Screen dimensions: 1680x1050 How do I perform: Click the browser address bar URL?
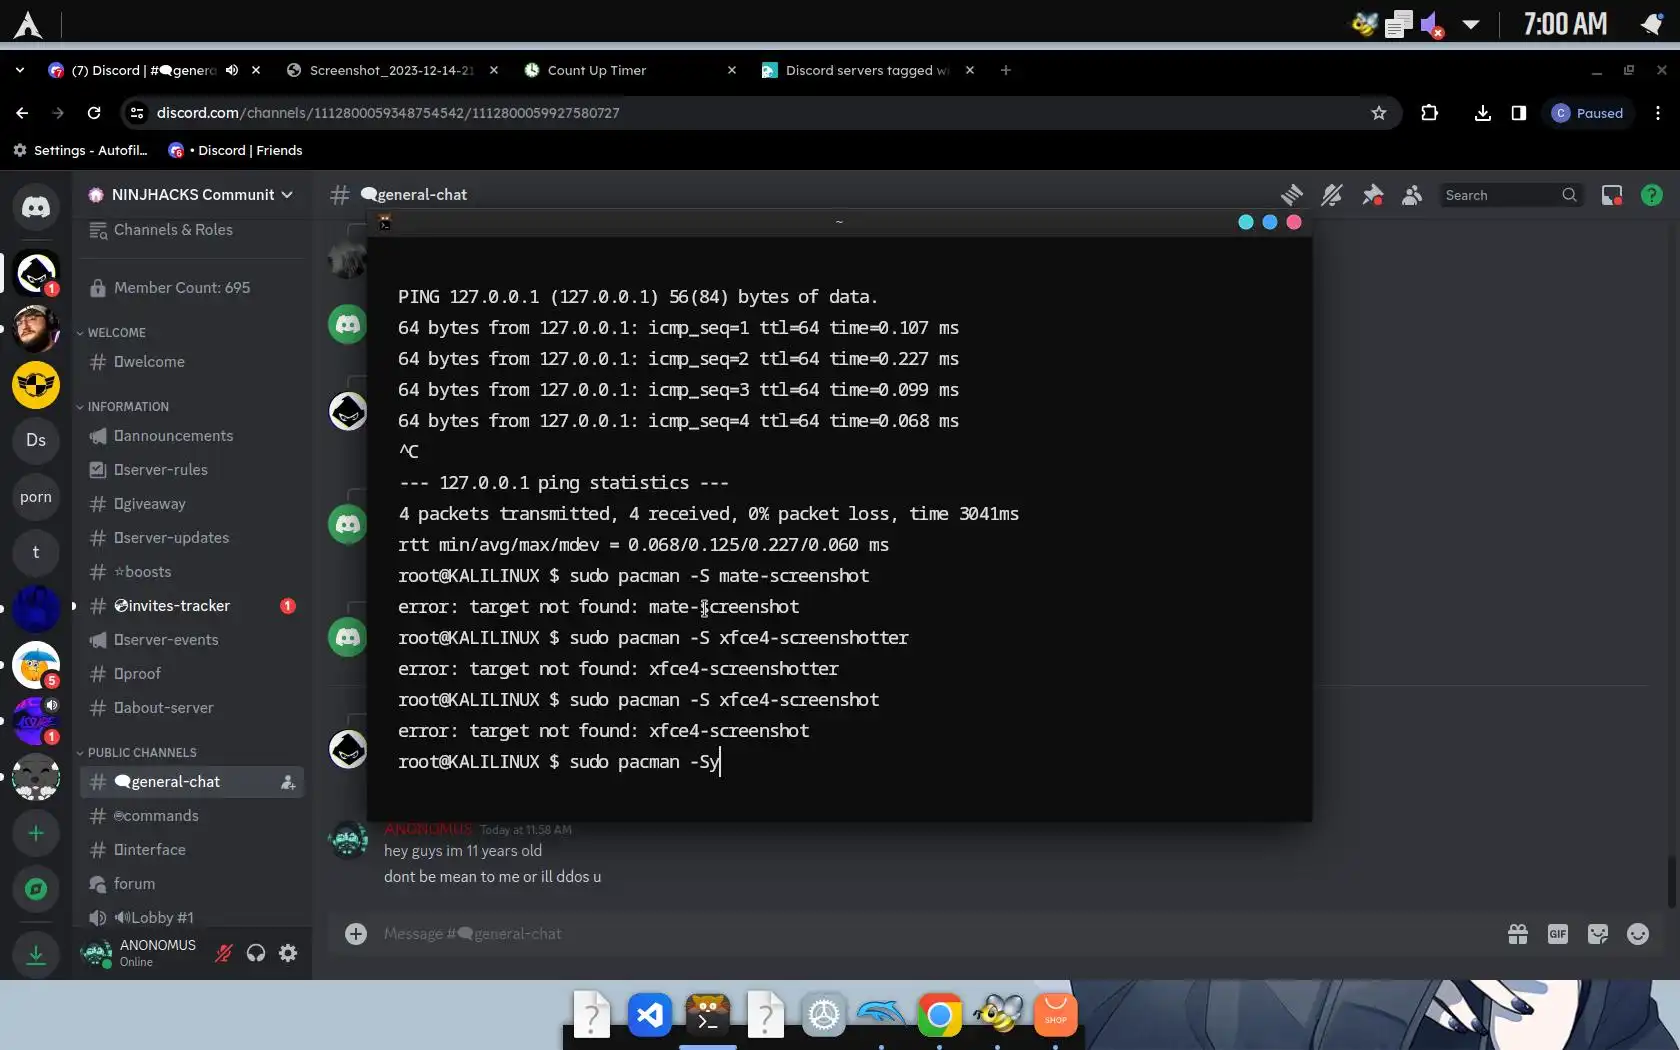[388, 113]
